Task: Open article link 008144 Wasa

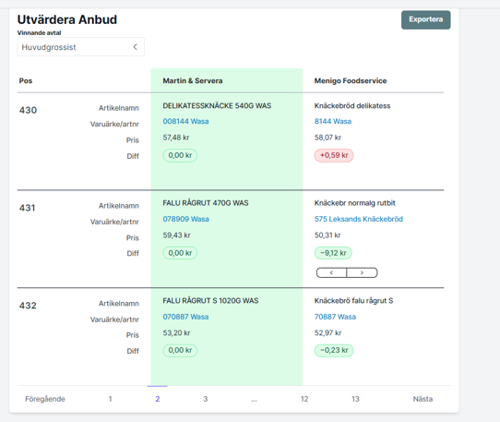Action: point(186,121)
